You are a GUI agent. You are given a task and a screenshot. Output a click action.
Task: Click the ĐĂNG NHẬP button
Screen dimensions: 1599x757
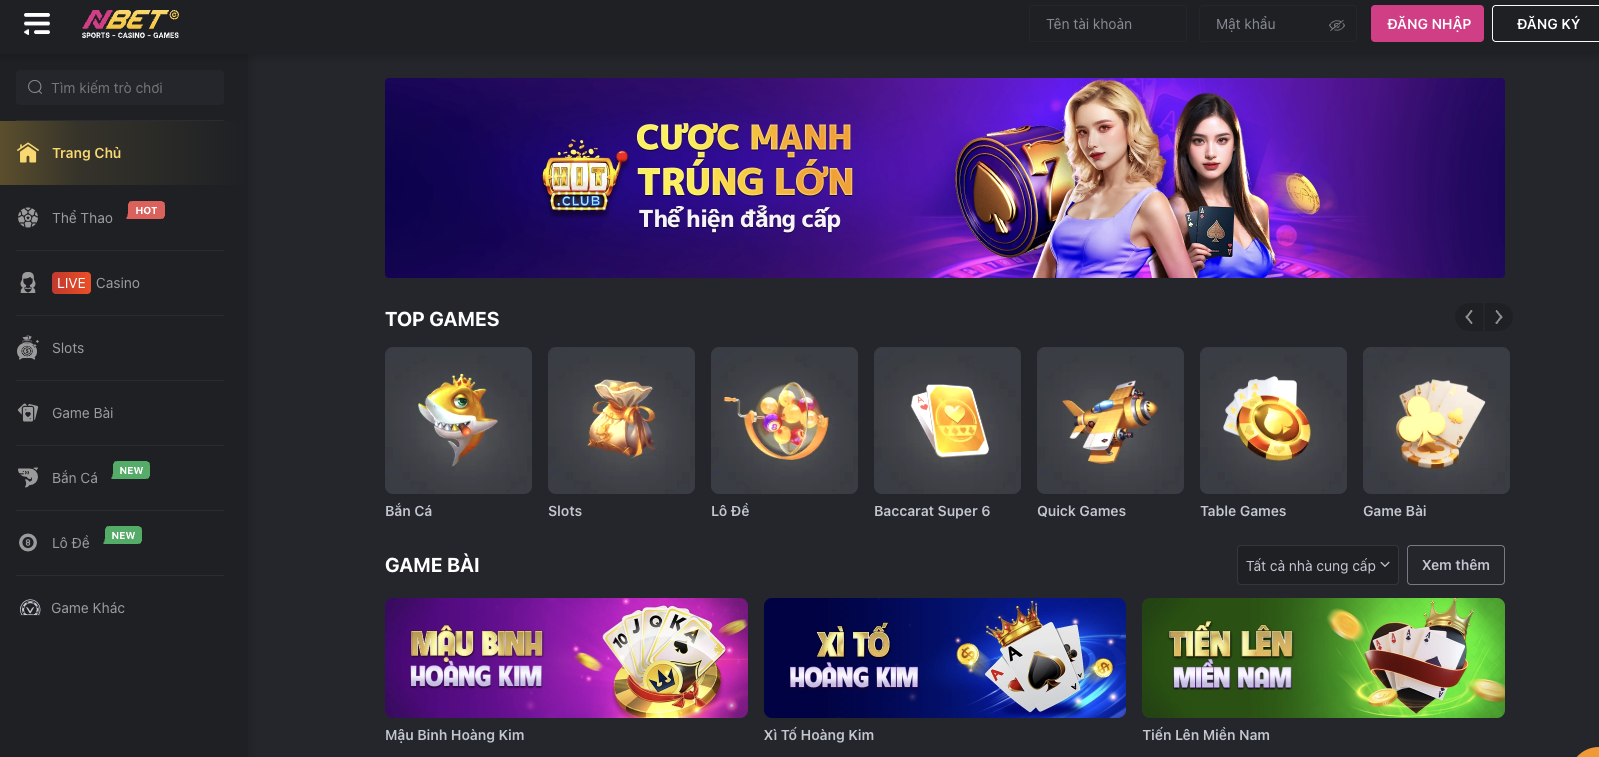1427,24
